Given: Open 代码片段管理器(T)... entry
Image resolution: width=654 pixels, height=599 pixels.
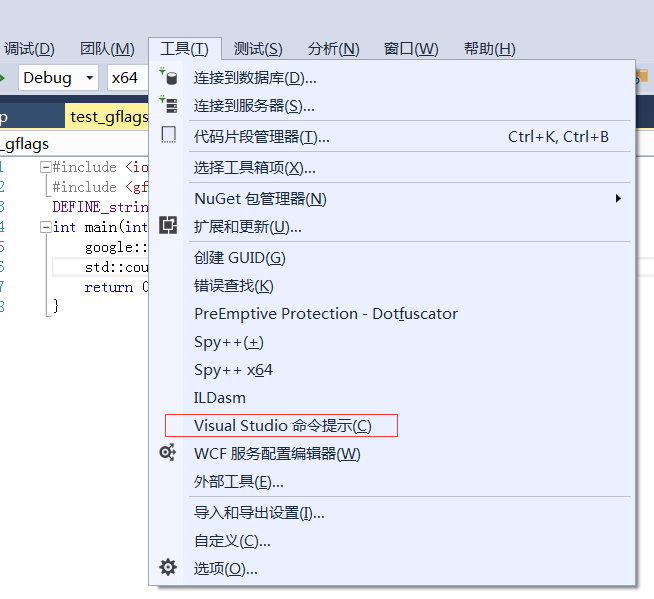Looking at the screenshot, I should point(392,136).
